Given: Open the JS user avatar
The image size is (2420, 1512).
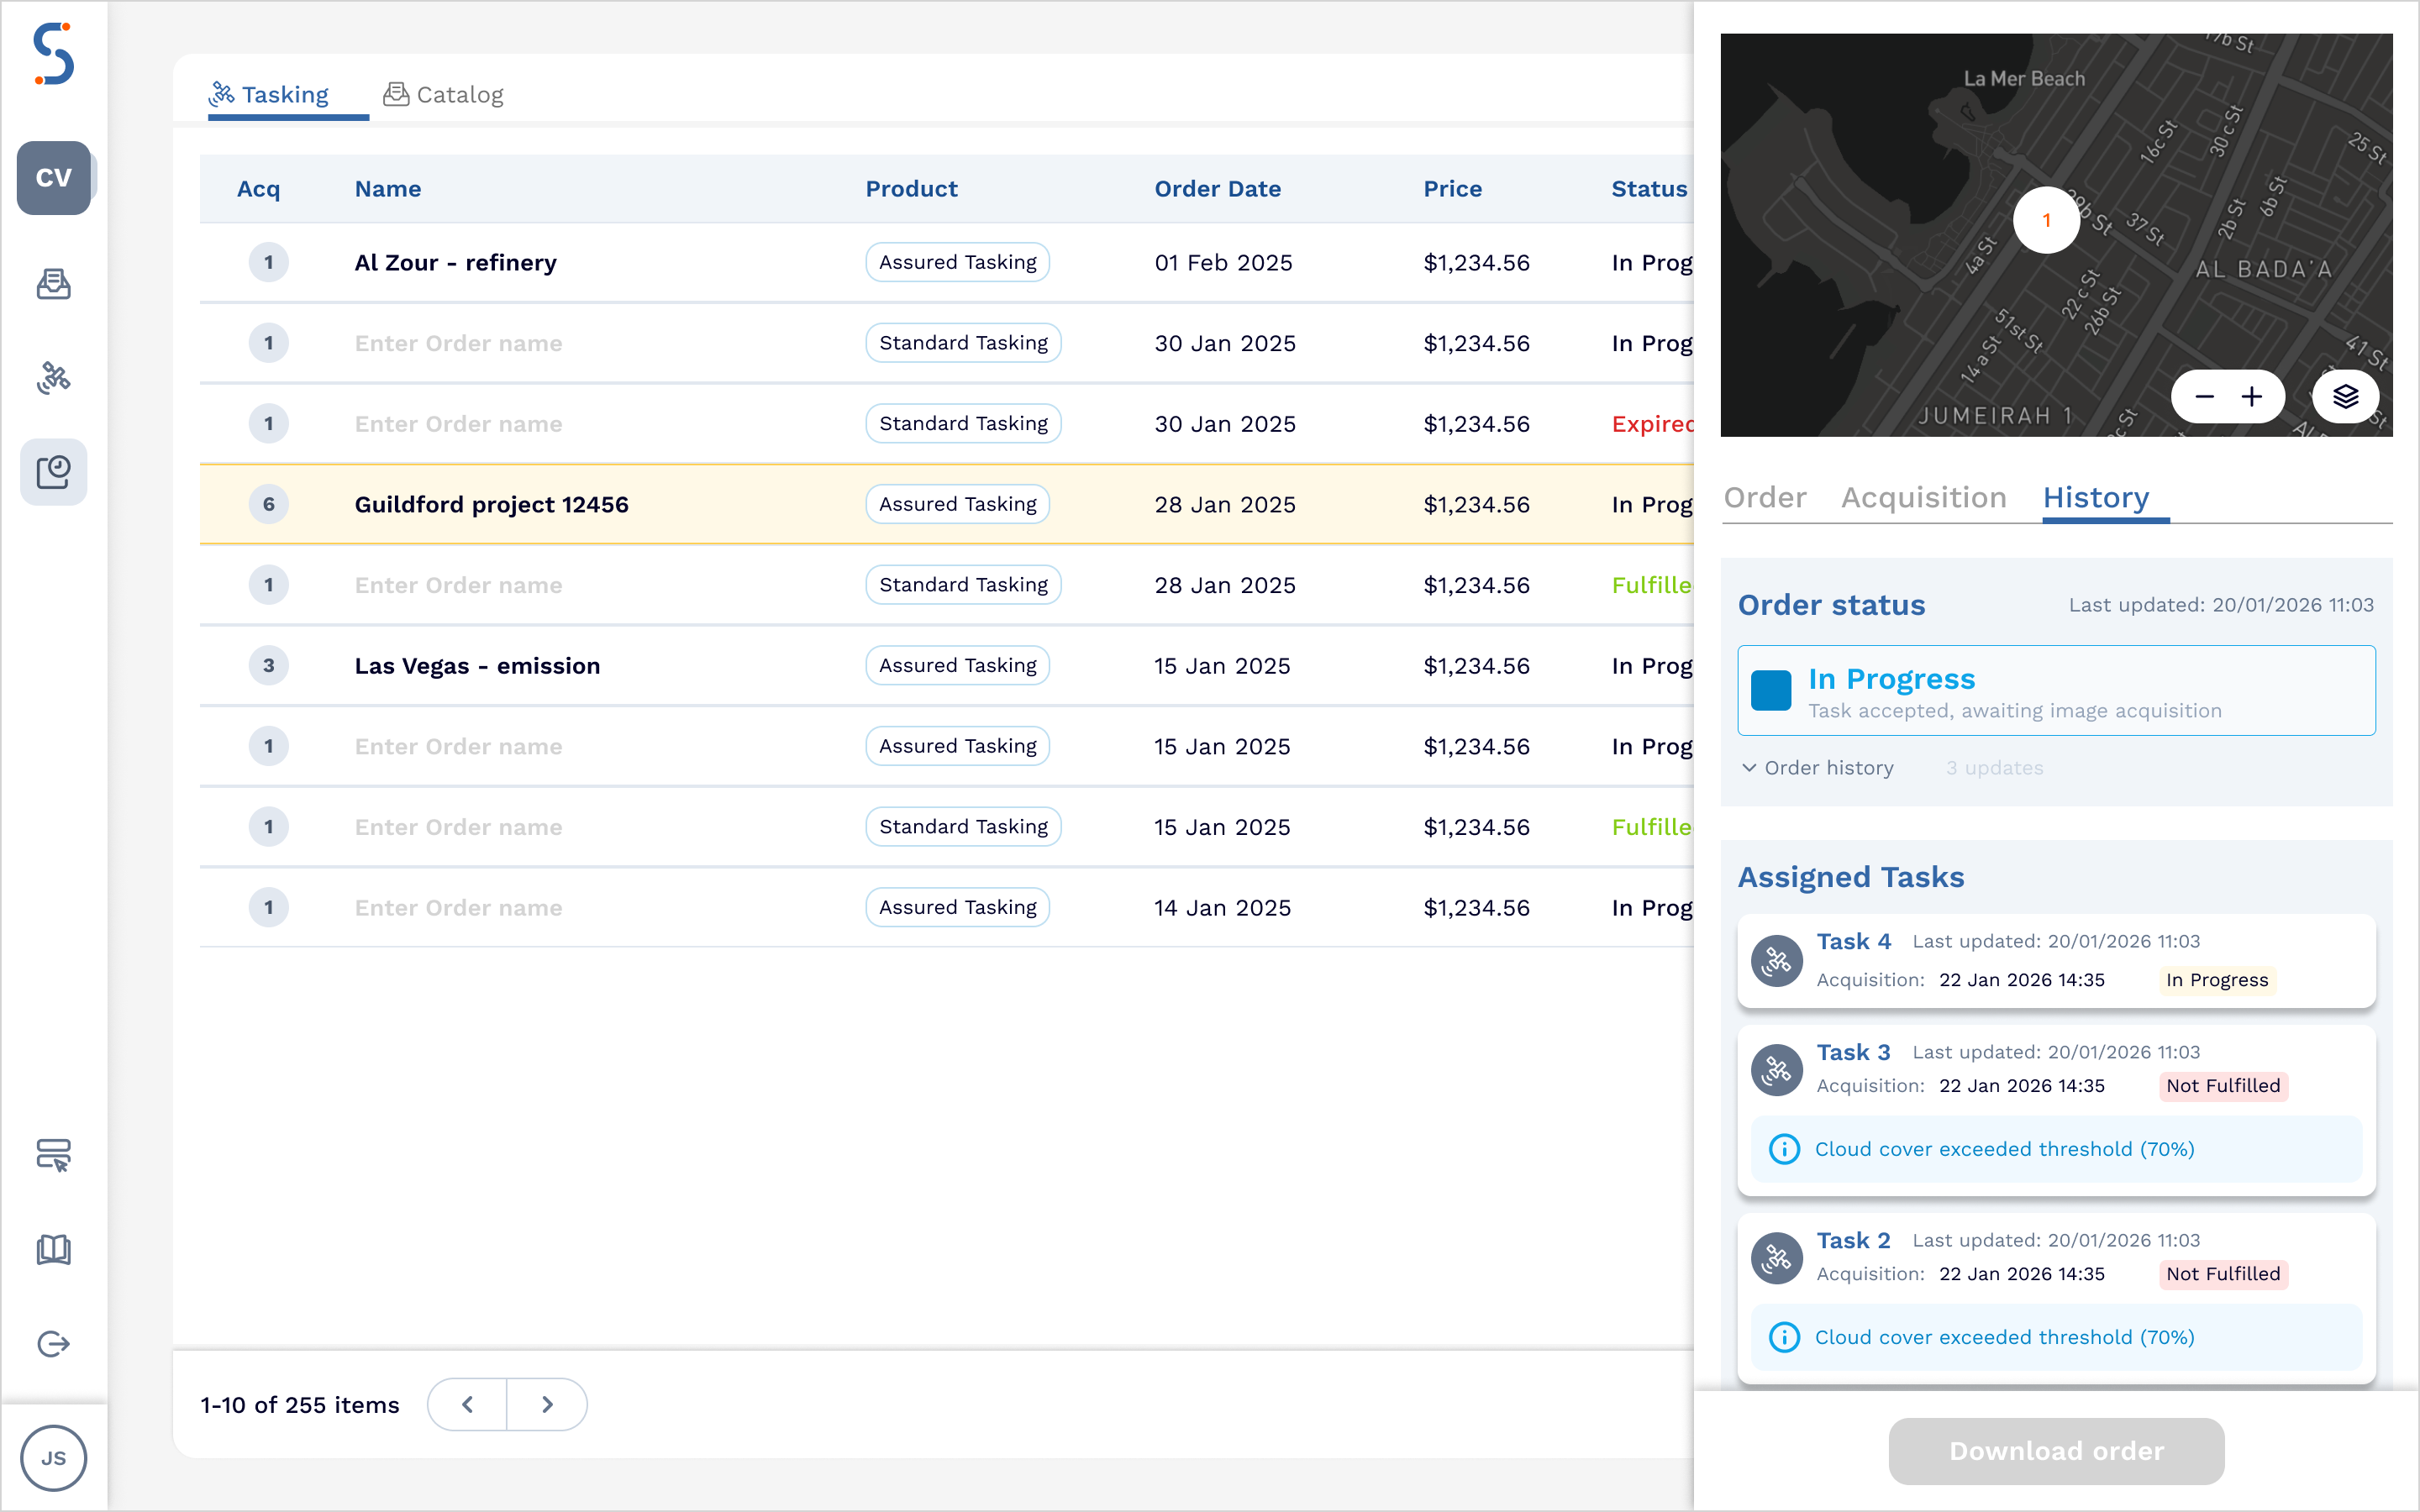Looking at the screenshot, I should (x=53, y=1458).
